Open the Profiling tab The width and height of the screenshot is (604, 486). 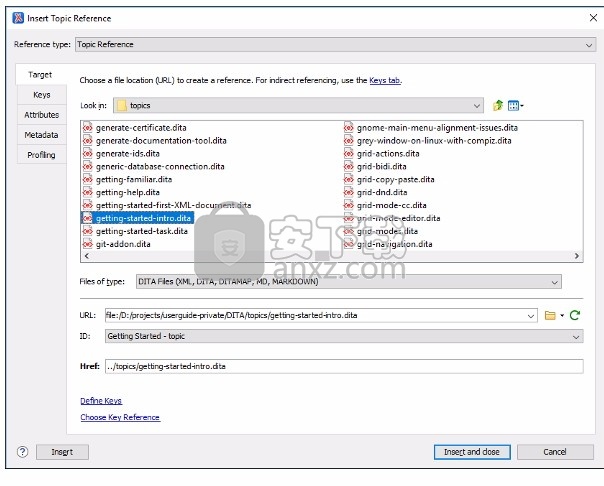click(42, 155)
